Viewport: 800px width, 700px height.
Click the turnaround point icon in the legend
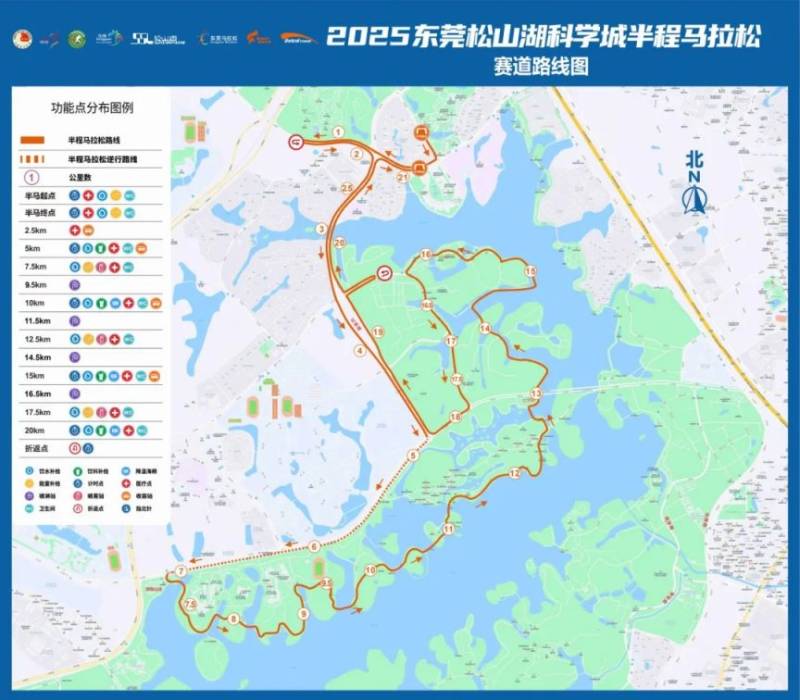(77, 508)
